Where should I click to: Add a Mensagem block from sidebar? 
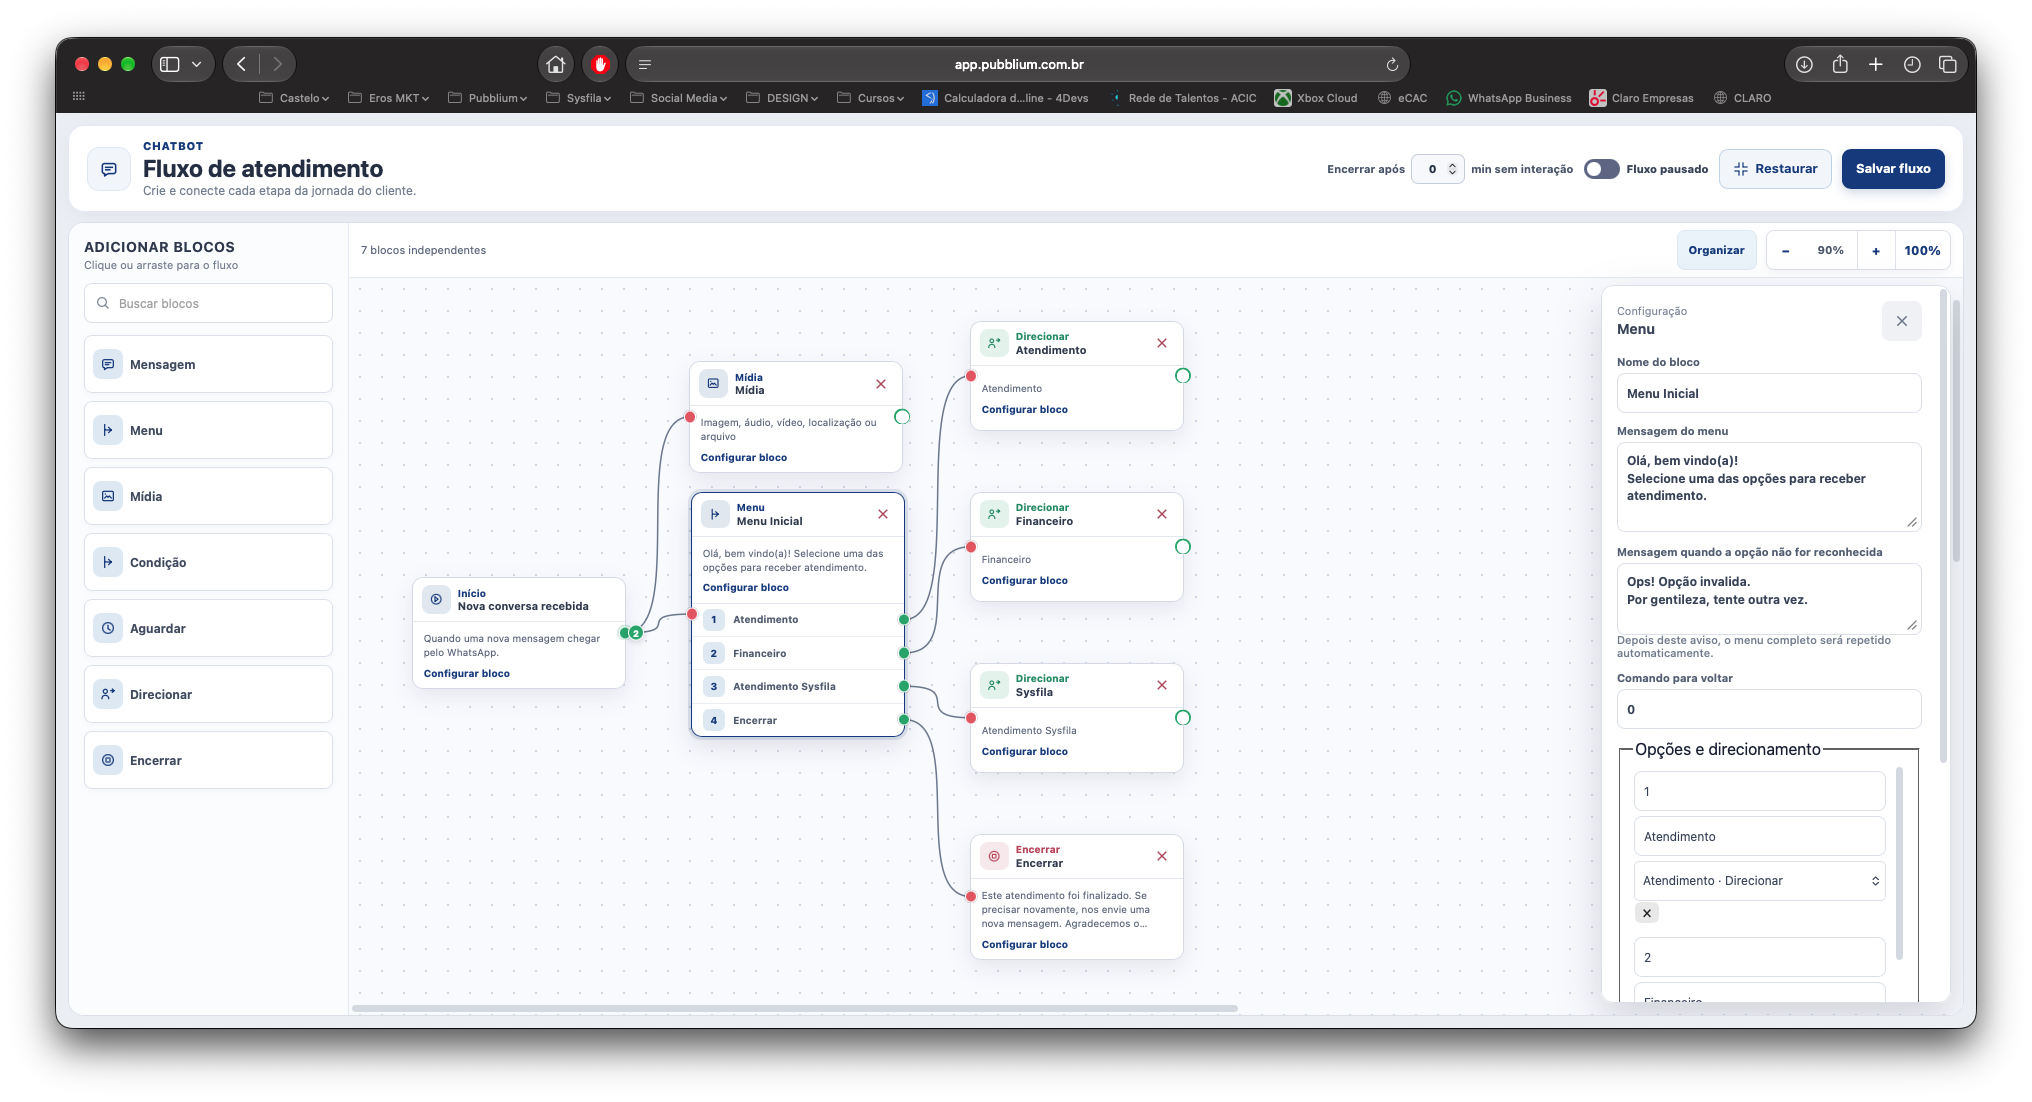click(208, 364)
